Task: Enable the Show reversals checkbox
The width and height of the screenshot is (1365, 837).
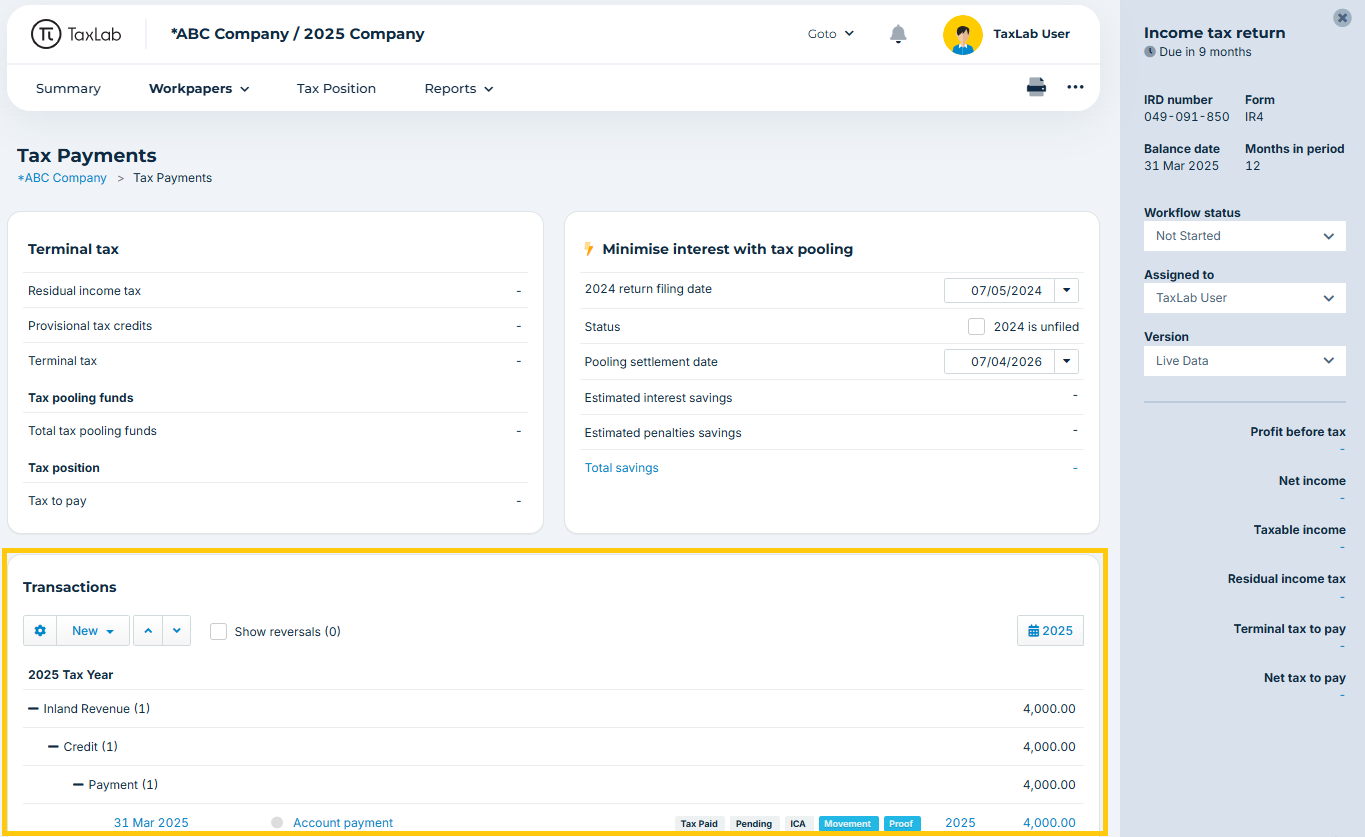Action: pyautogui.click(x=218, y=631)
